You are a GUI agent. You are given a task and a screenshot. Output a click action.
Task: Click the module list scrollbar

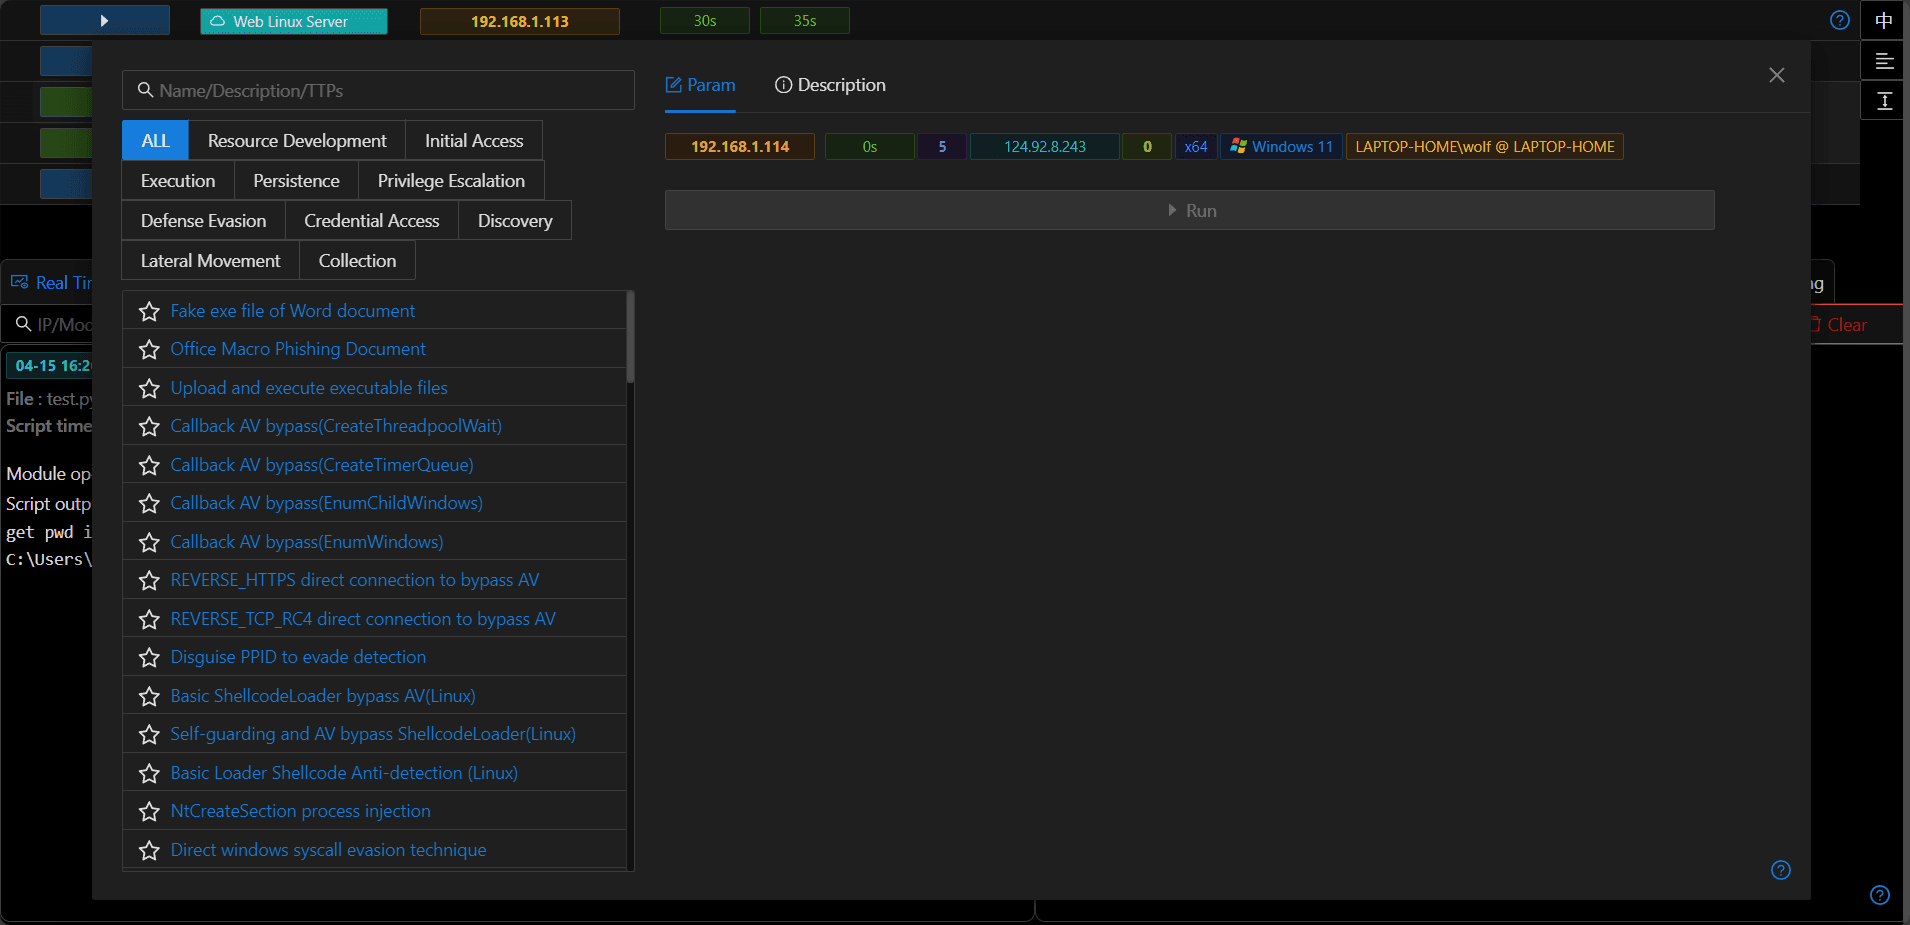coord(630,337)
